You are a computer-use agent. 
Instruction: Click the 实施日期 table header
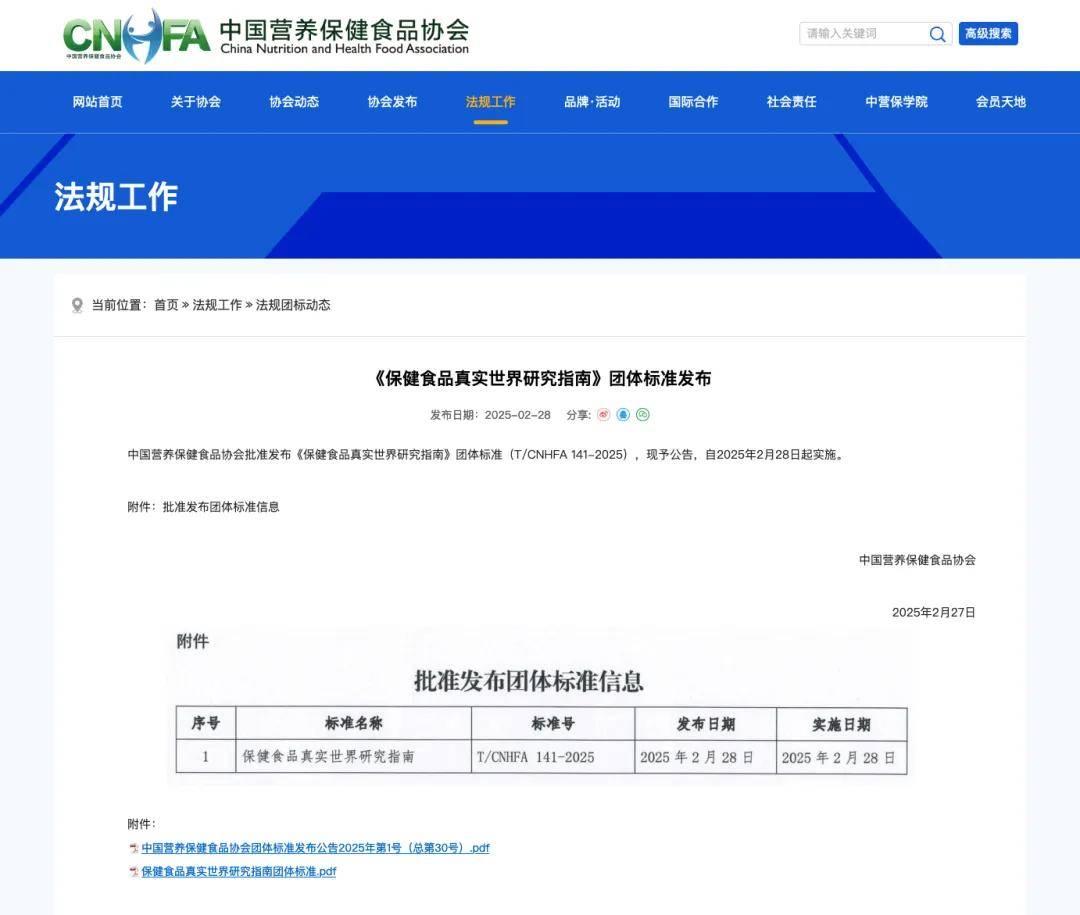pyautogui.click(x=841, y=725)
